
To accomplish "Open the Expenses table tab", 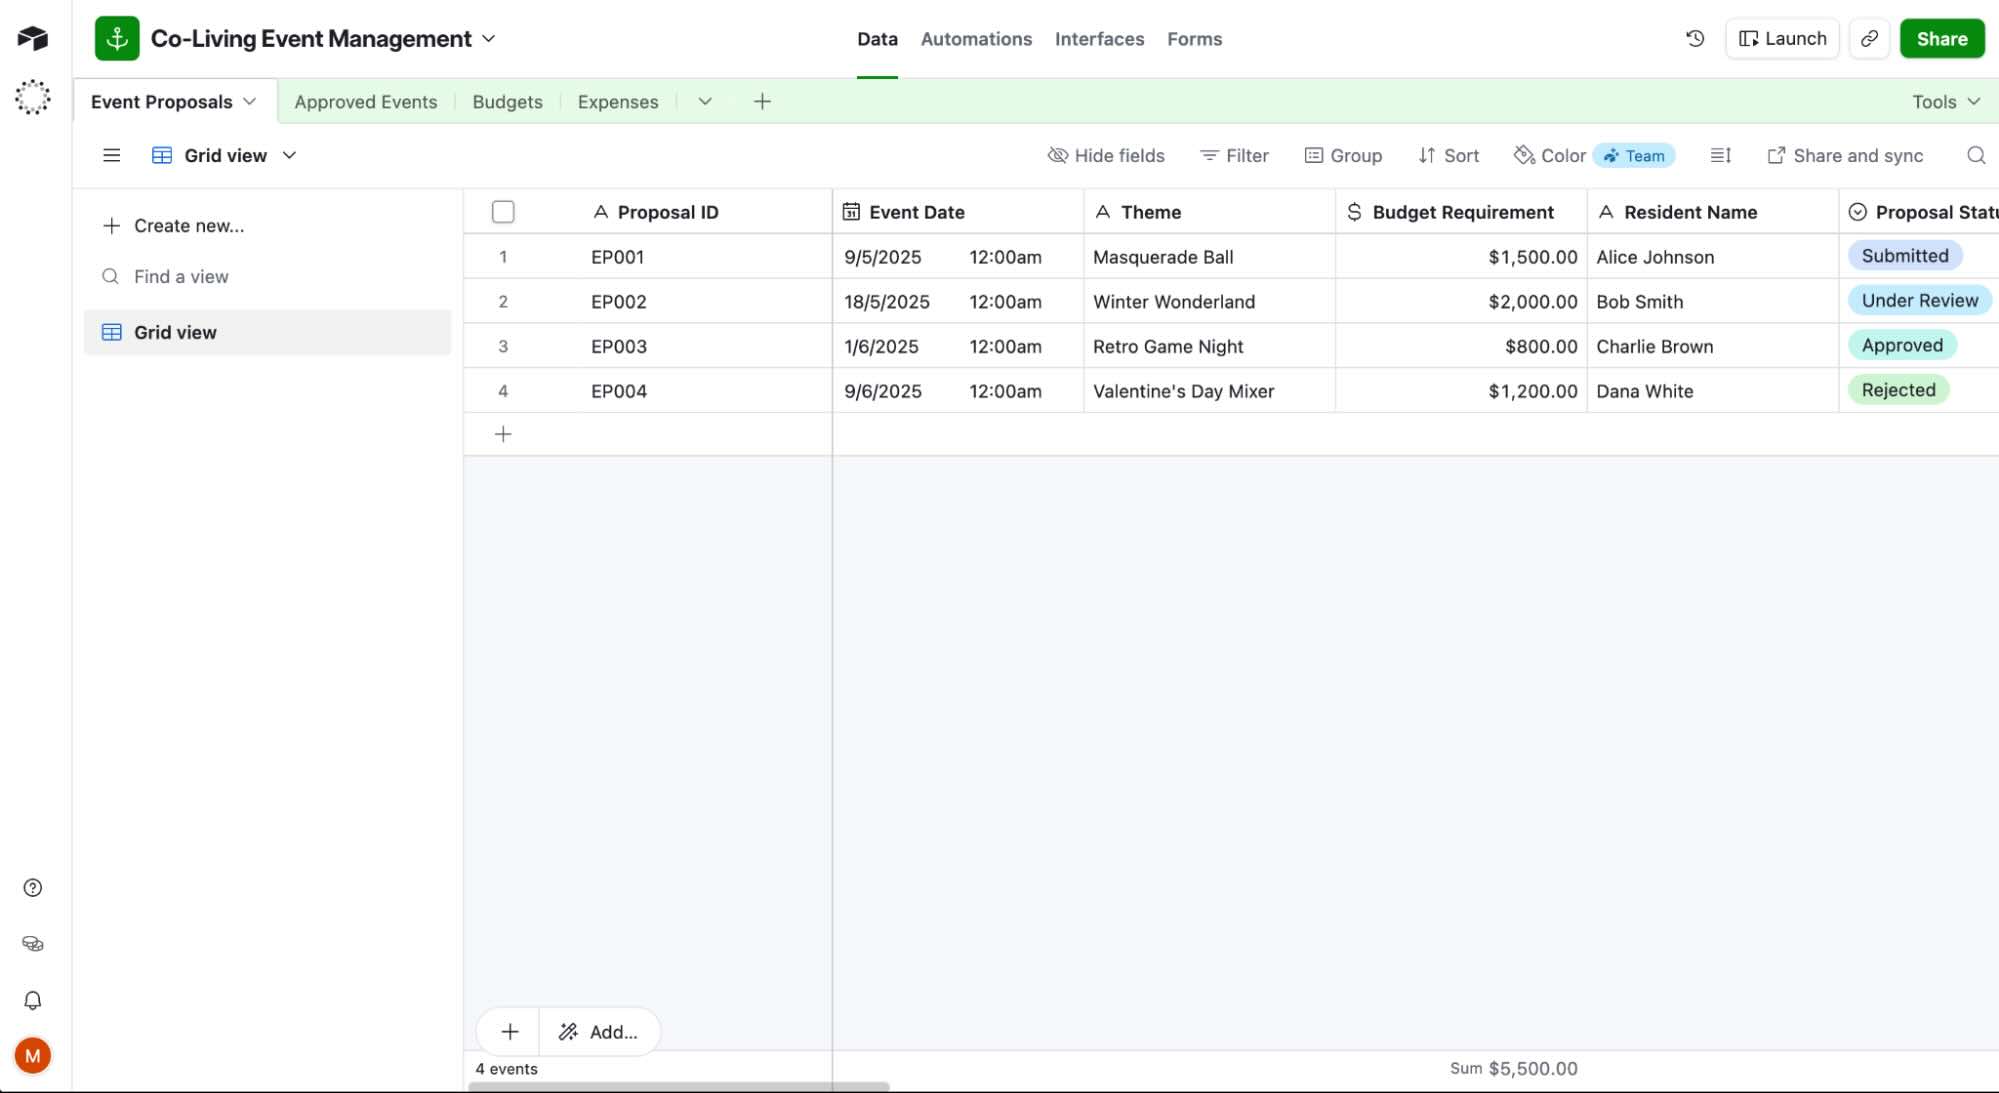I will coord(618,101).
